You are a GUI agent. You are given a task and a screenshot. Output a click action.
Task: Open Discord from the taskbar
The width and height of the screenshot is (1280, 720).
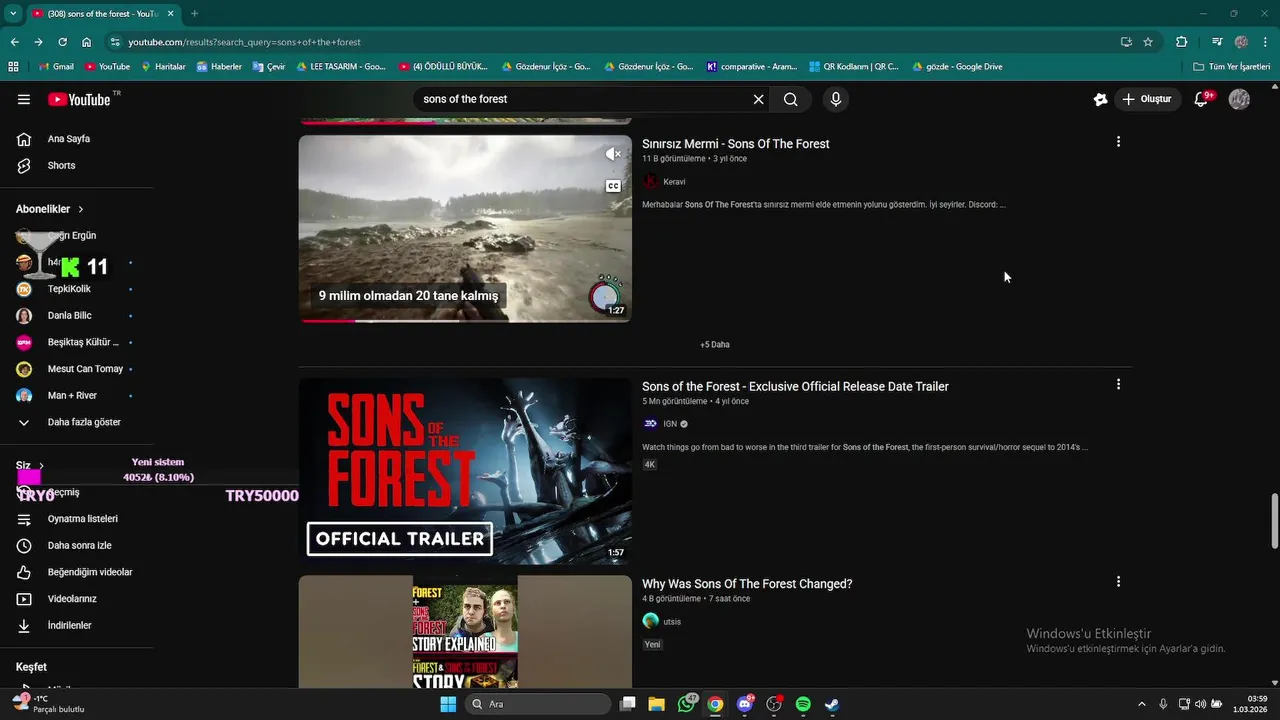745,704
